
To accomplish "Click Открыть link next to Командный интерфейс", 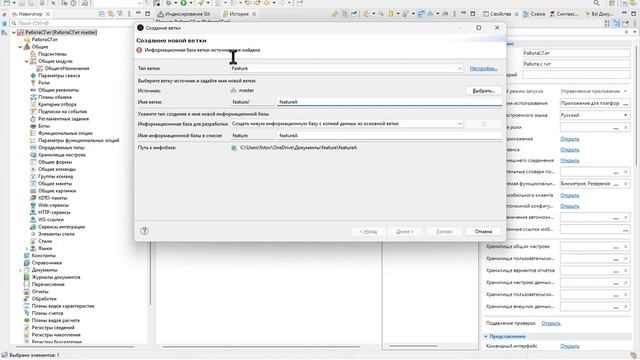I will [x=569, y=346].
